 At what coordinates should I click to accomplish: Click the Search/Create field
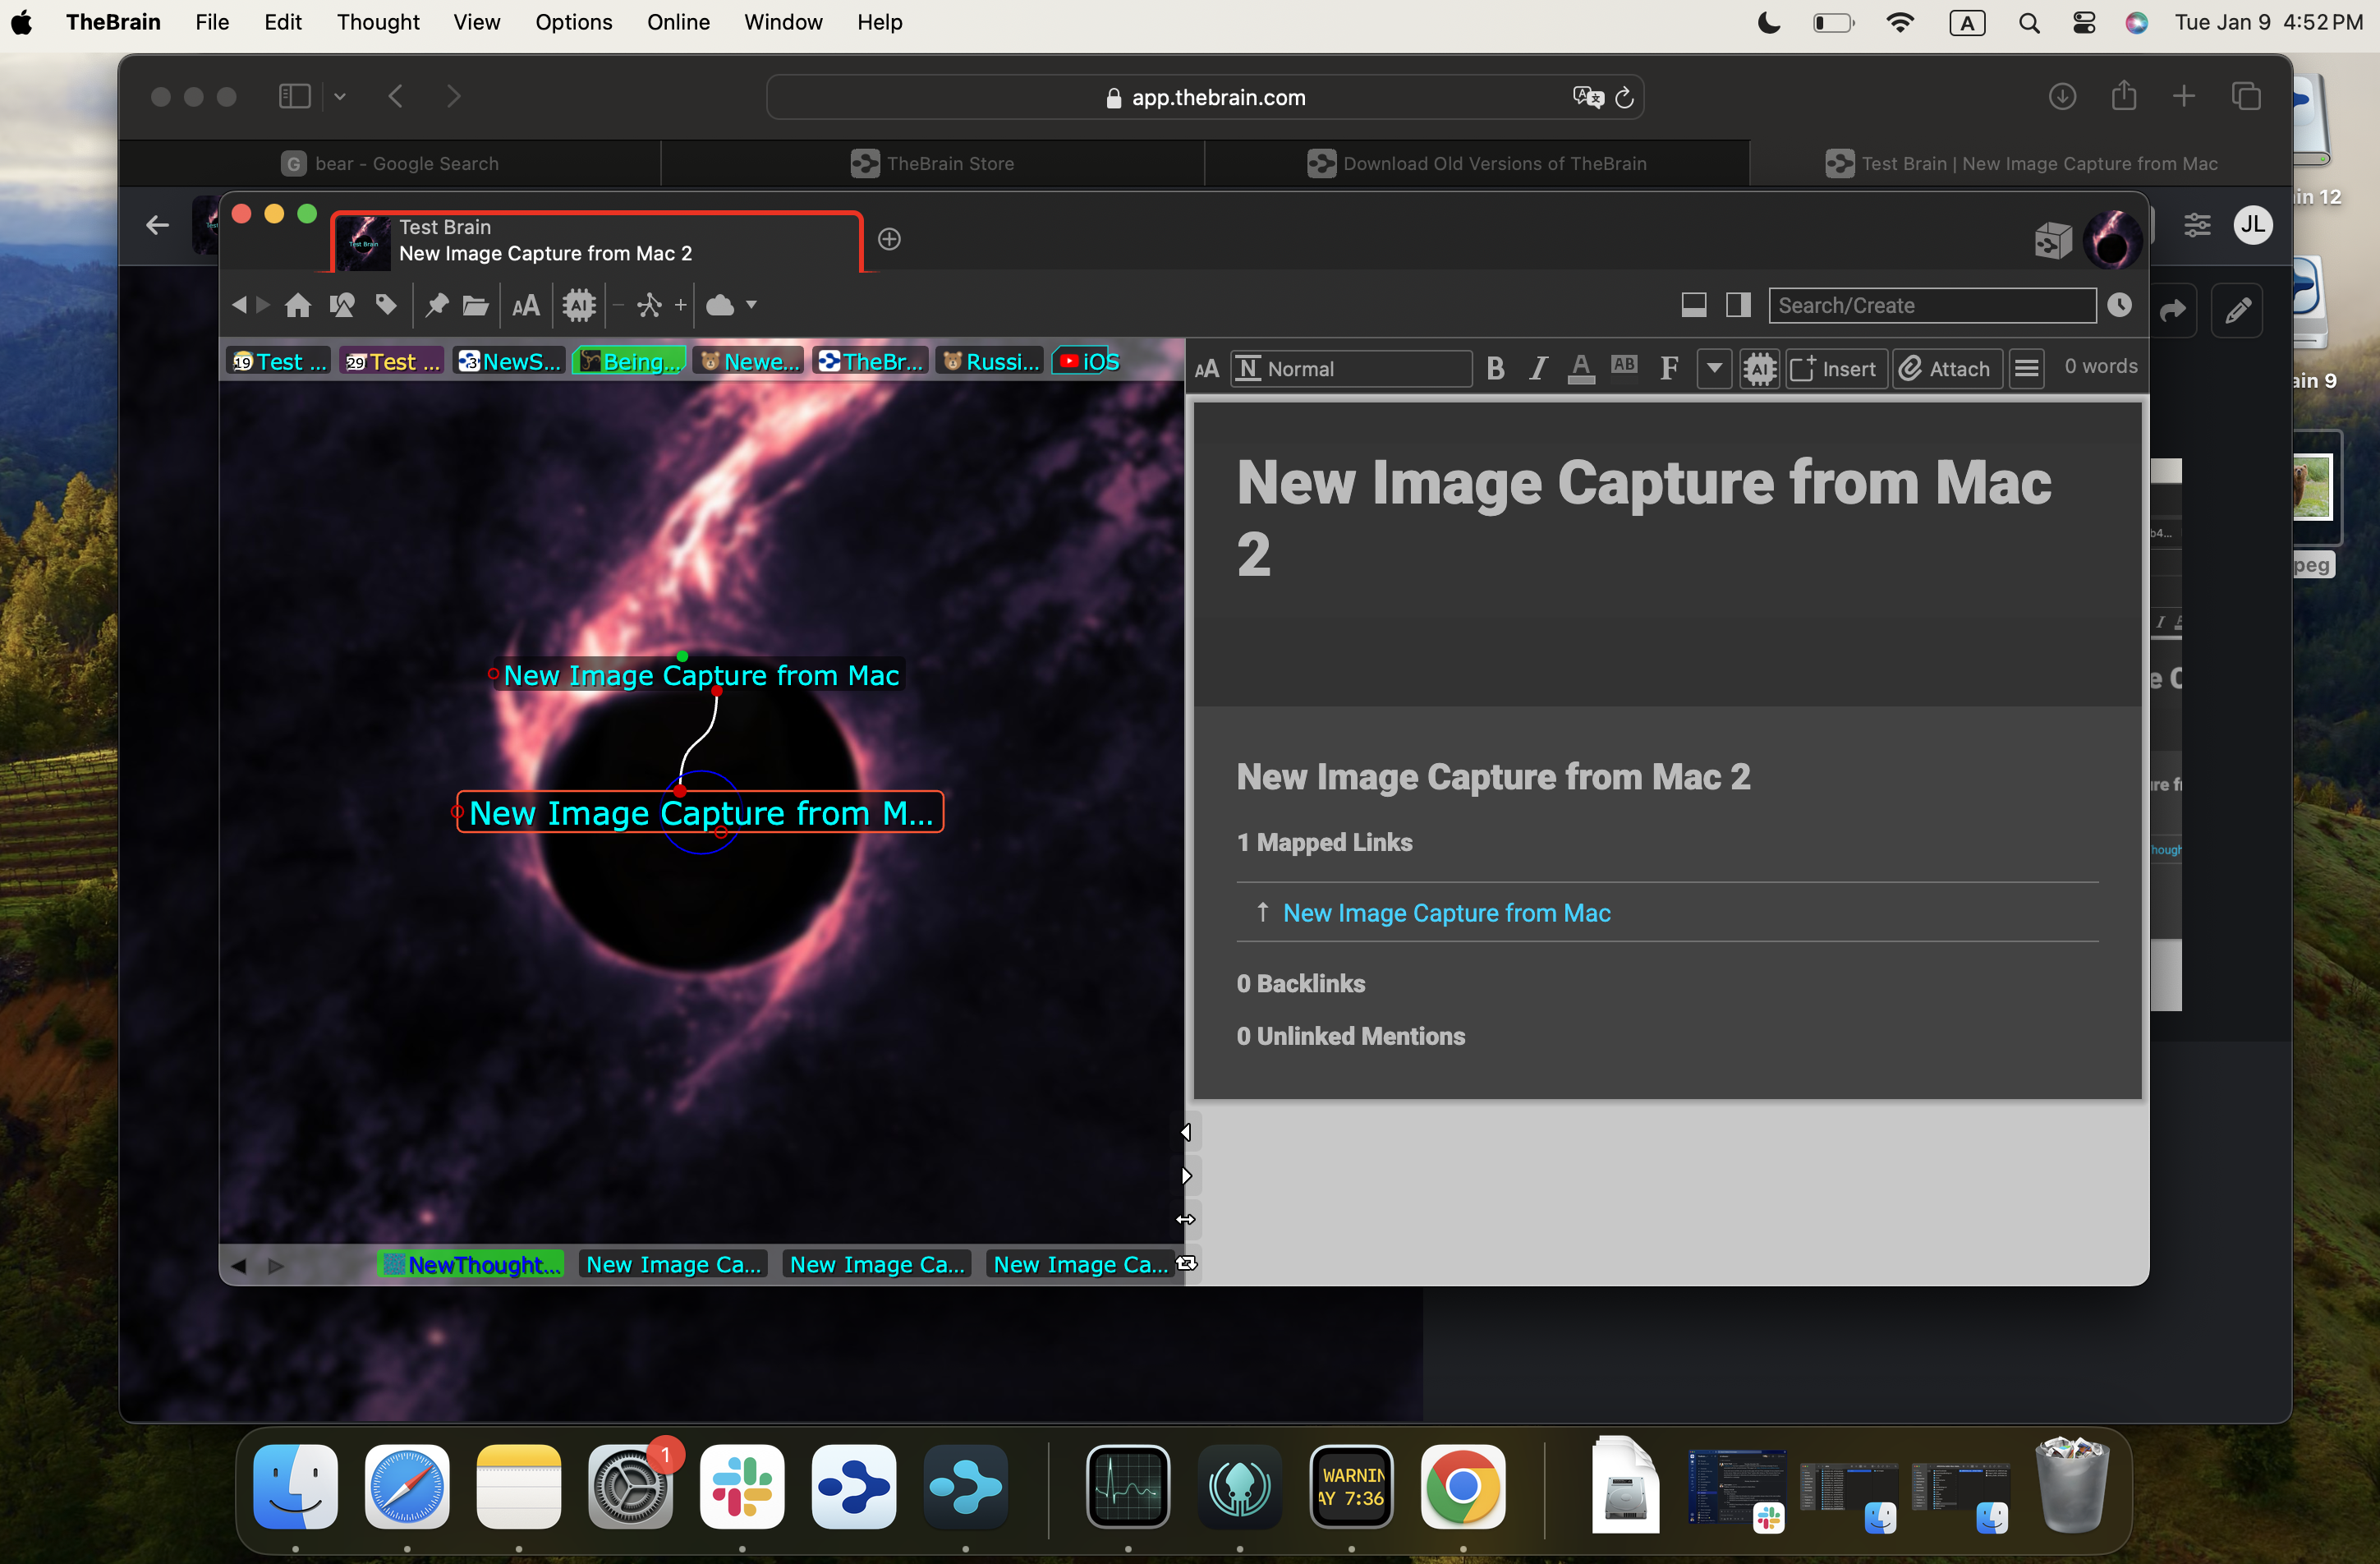[x=1932, y=305]
